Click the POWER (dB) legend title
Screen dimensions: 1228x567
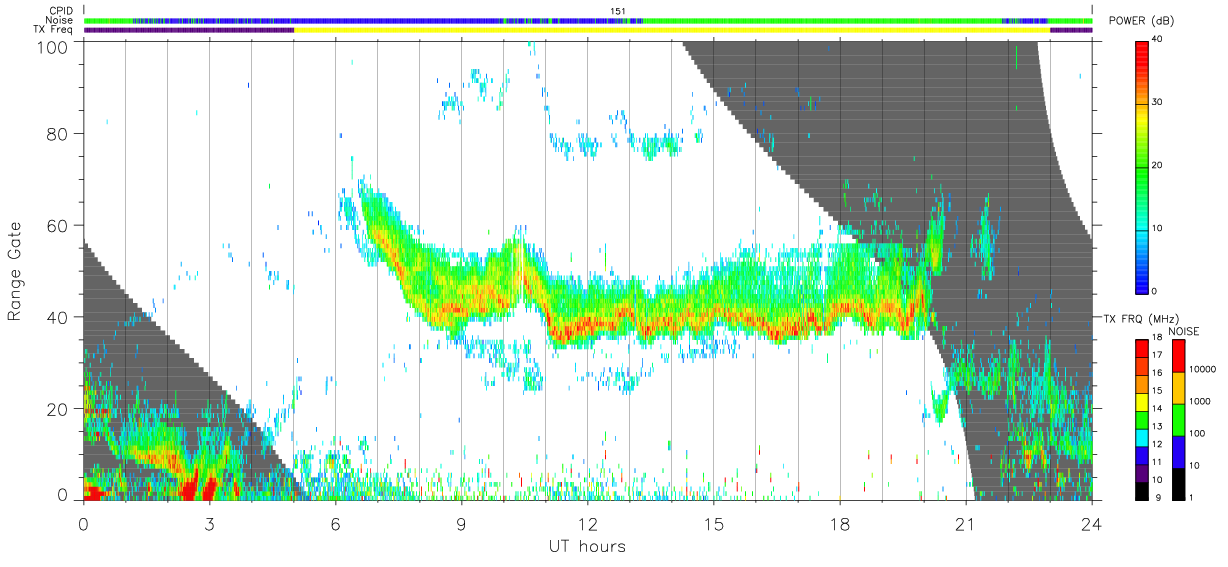1141,21
